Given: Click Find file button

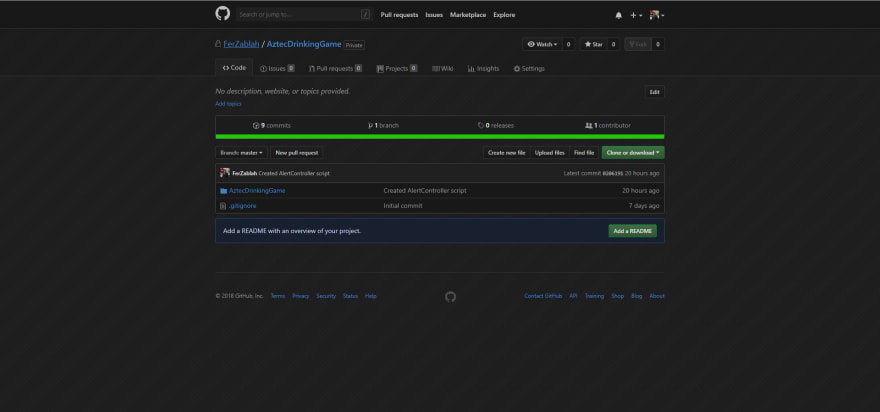Looking at the screenshot, I should tap(584, 153).
